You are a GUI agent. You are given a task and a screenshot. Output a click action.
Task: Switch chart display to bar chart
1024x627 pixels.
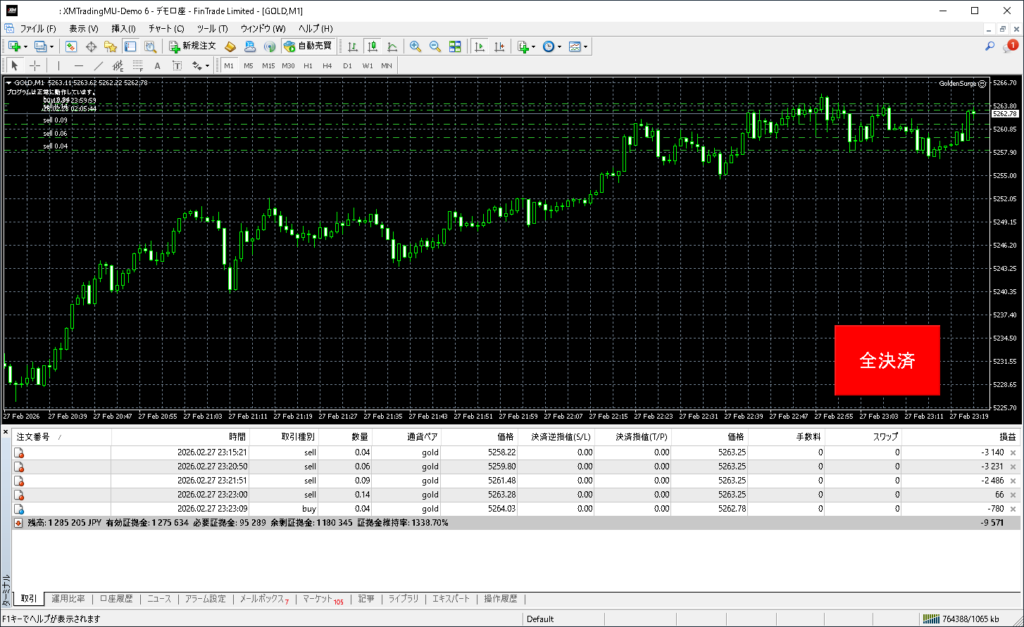click(x=352, y=46)
